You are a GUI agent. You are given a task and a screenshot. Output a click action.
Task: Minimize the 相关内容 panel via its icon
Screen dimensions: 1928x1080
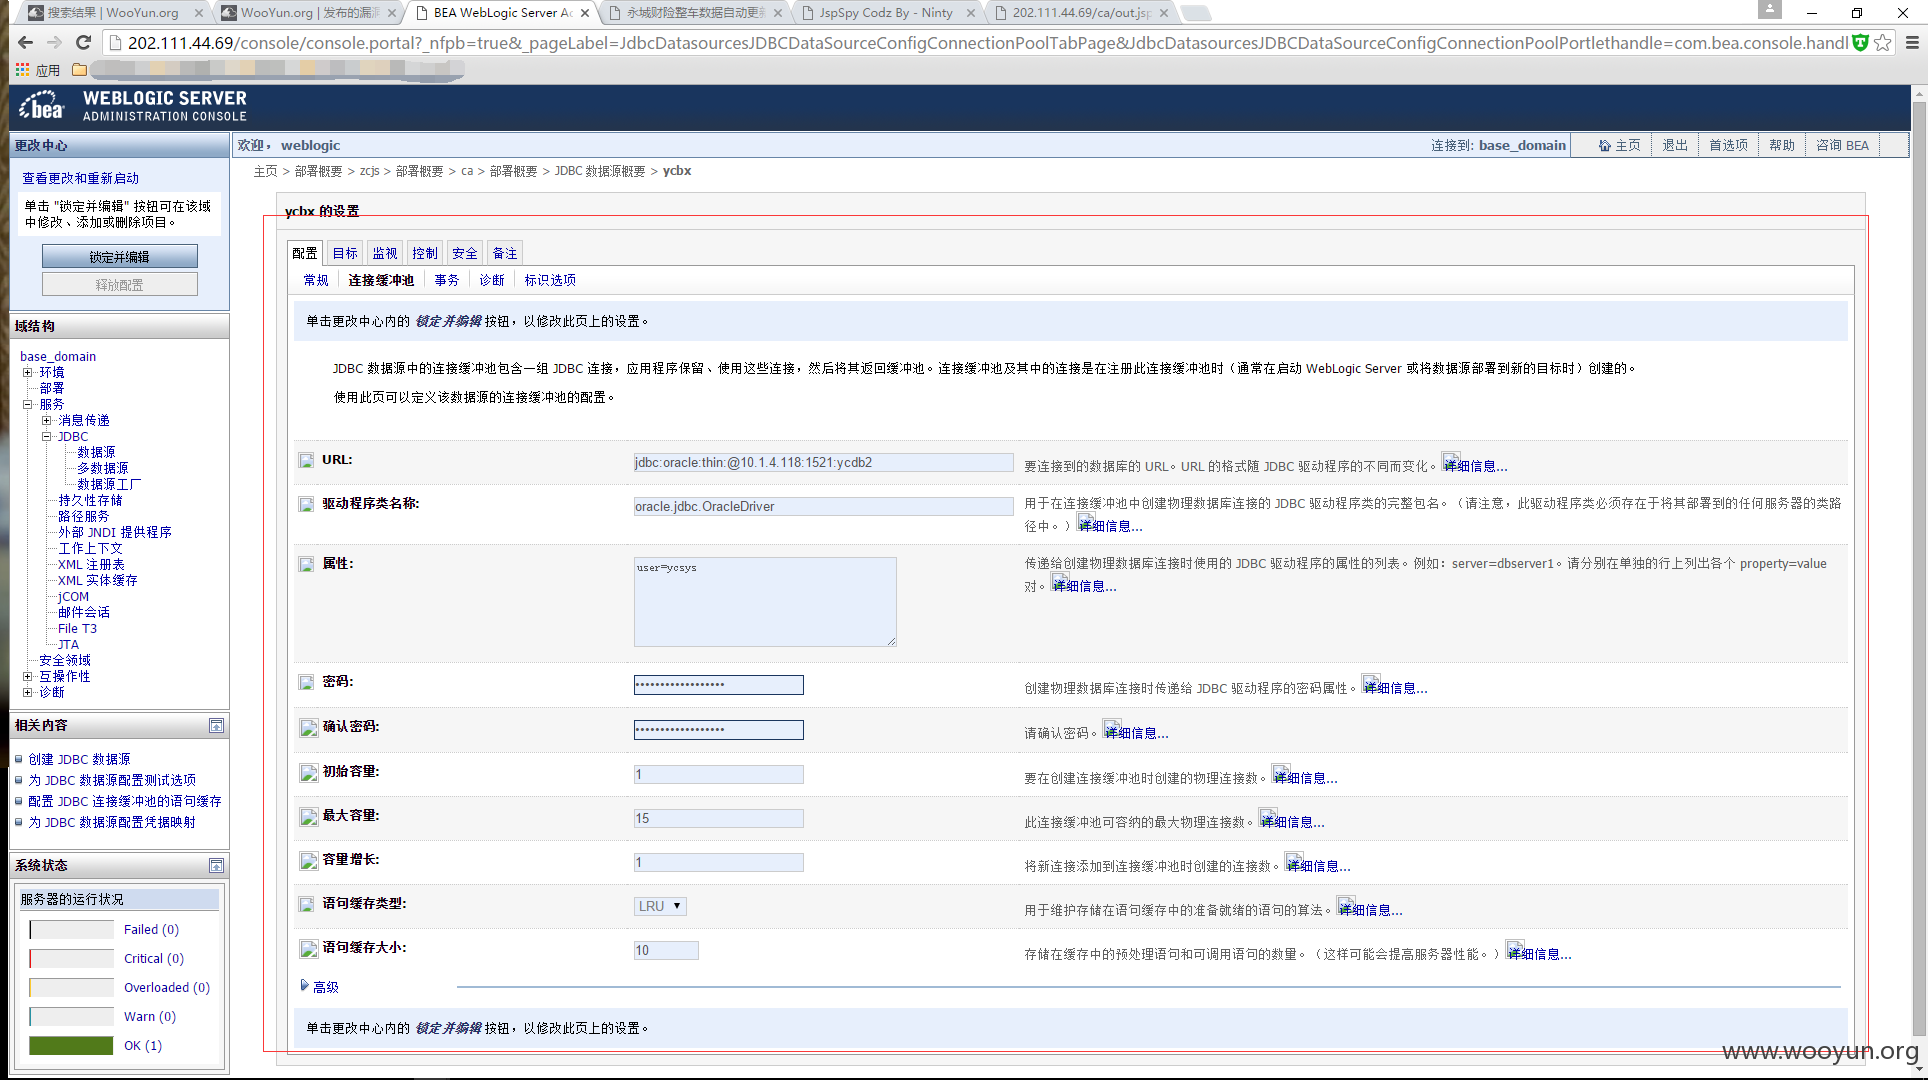click(x=216, y=725)
